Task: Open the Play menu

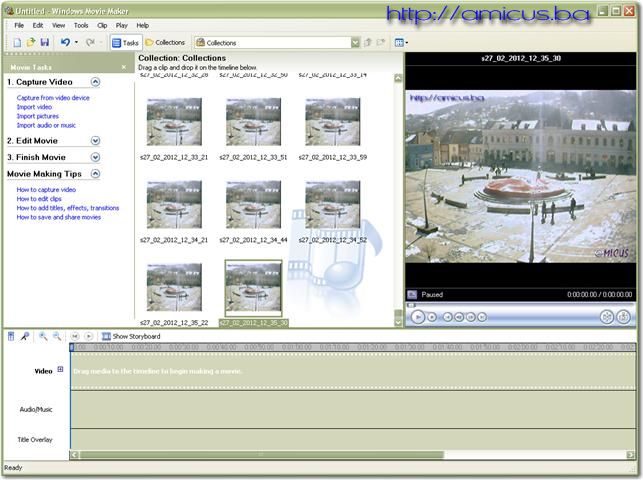Action: (121, 25)
